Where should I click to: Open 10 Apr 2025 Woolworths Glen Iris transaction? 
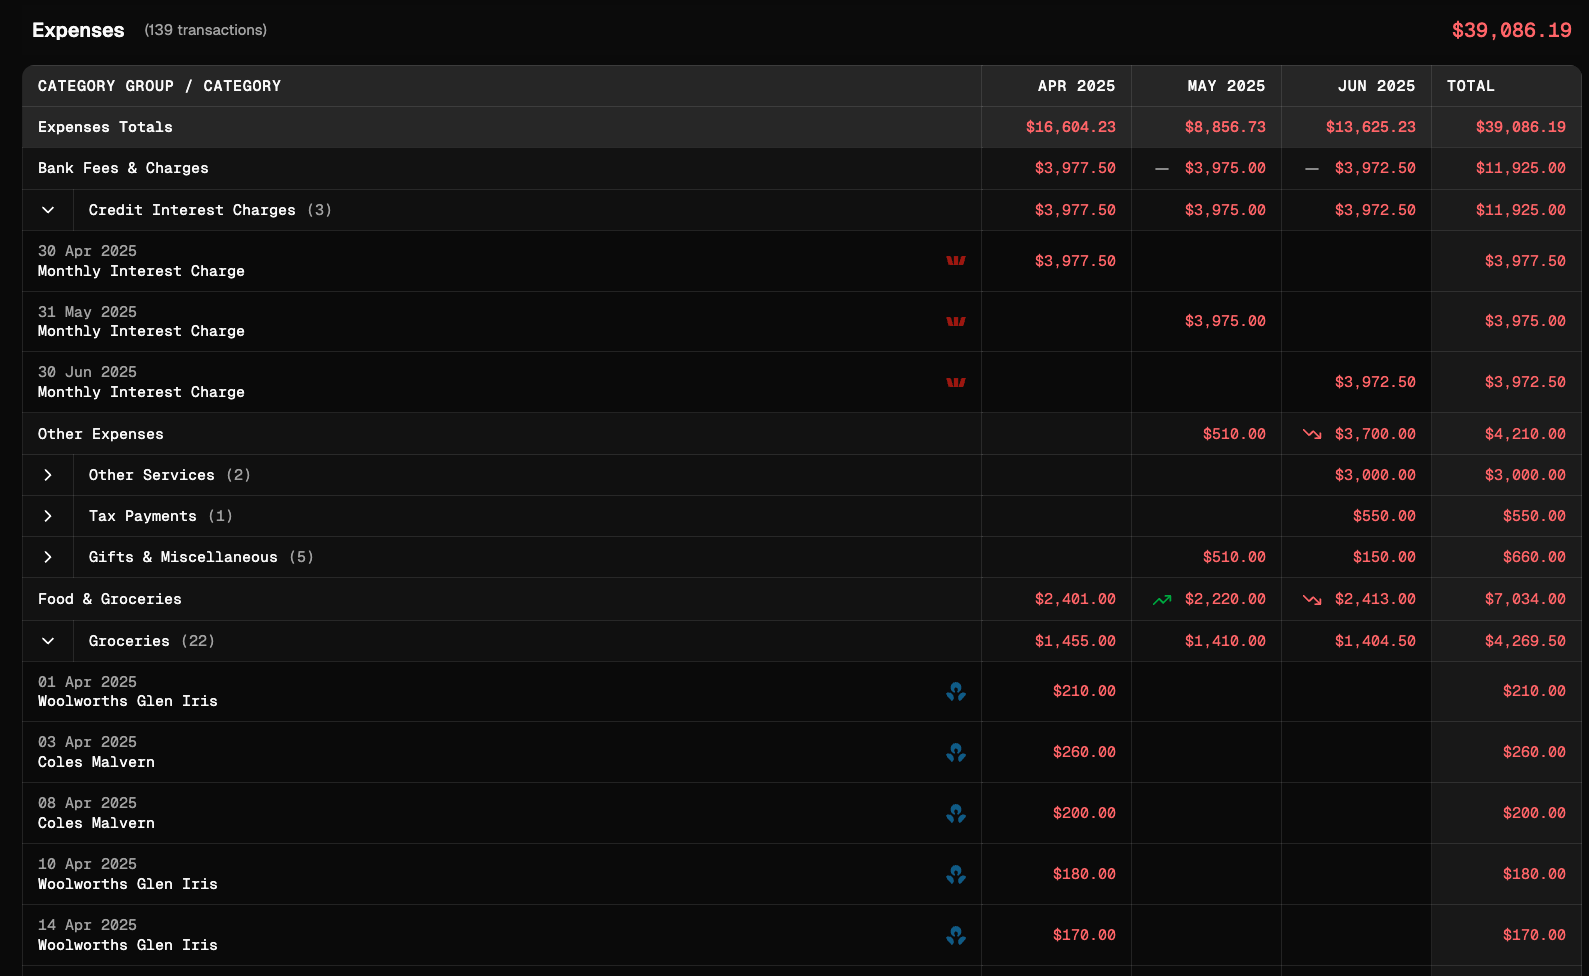point(801,874)
